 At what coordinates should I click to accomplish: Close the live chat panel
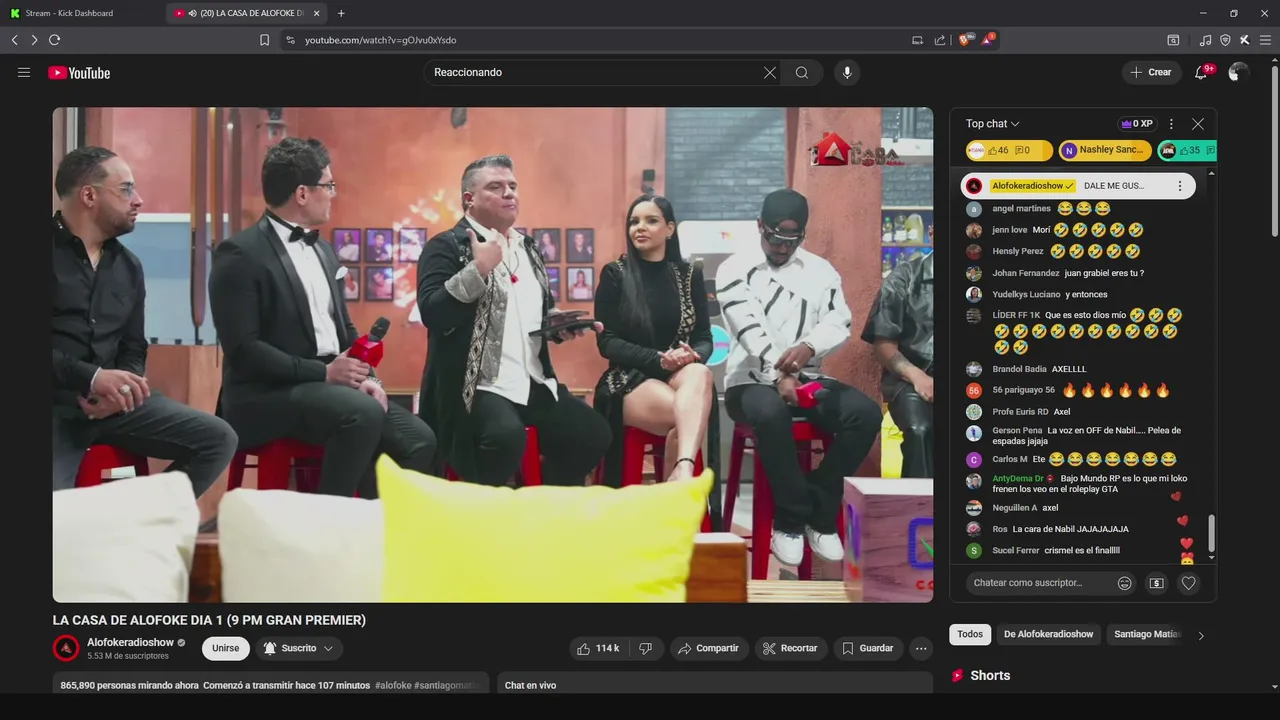pos(1198,124)
